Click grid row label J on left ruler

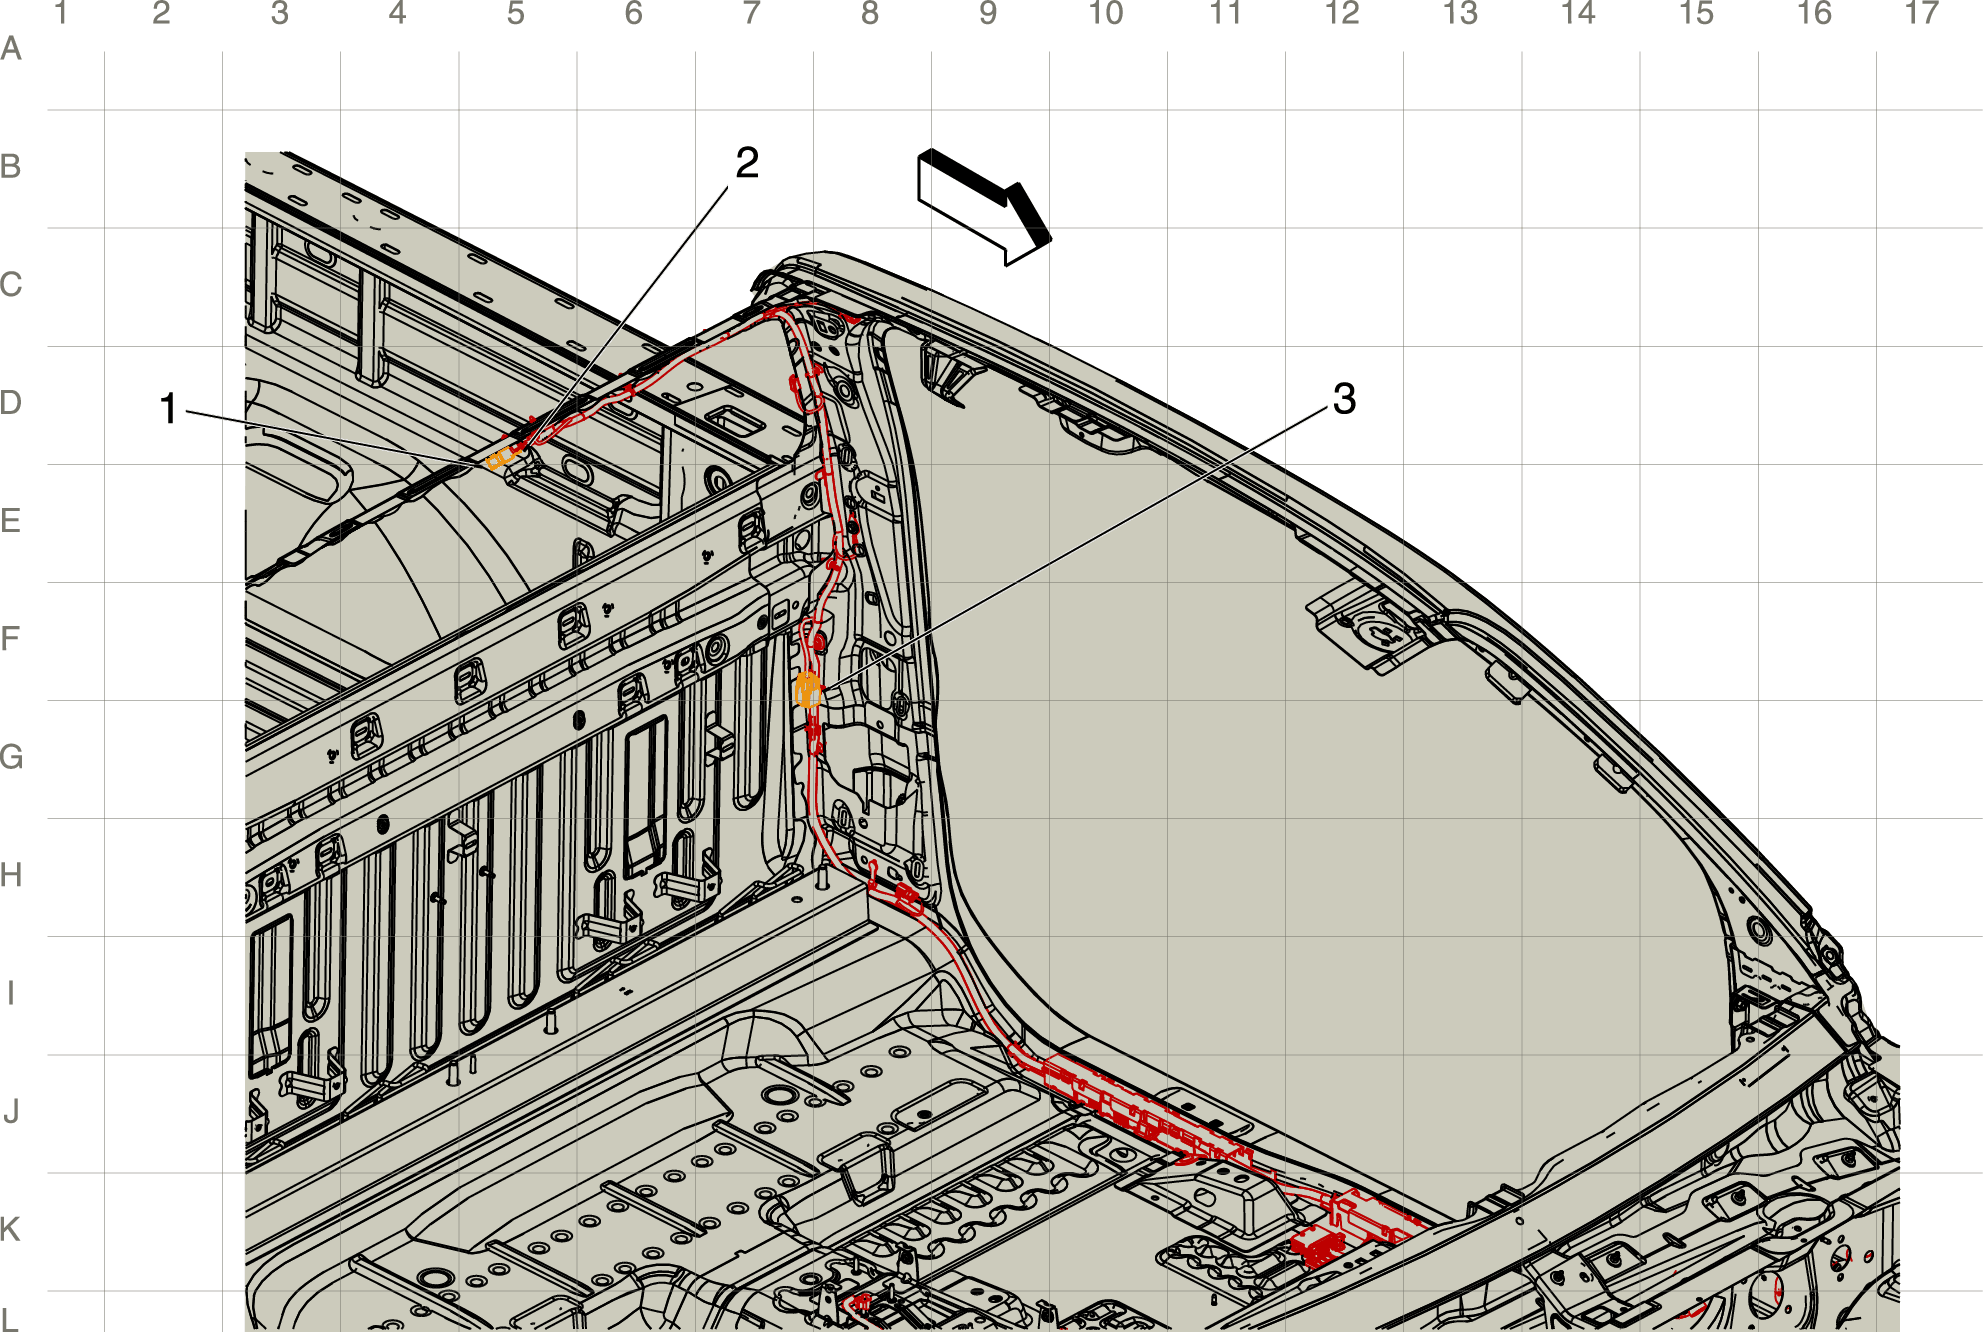(x=11, y=1112)
